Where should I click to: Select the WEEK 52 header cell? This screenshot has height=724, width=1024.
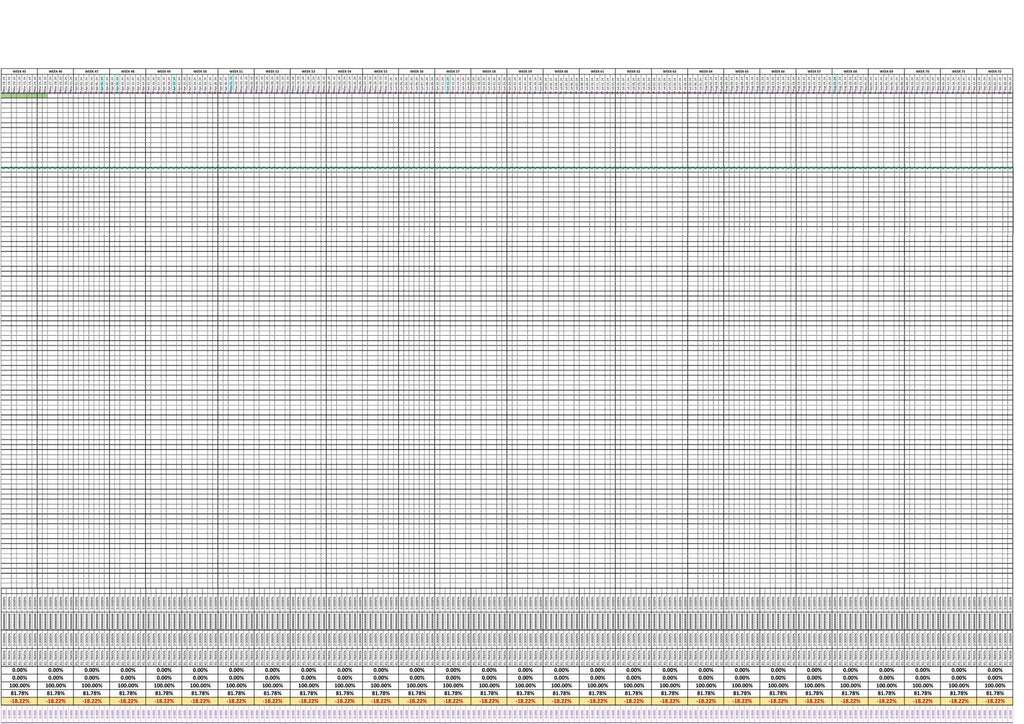point(272,71)
